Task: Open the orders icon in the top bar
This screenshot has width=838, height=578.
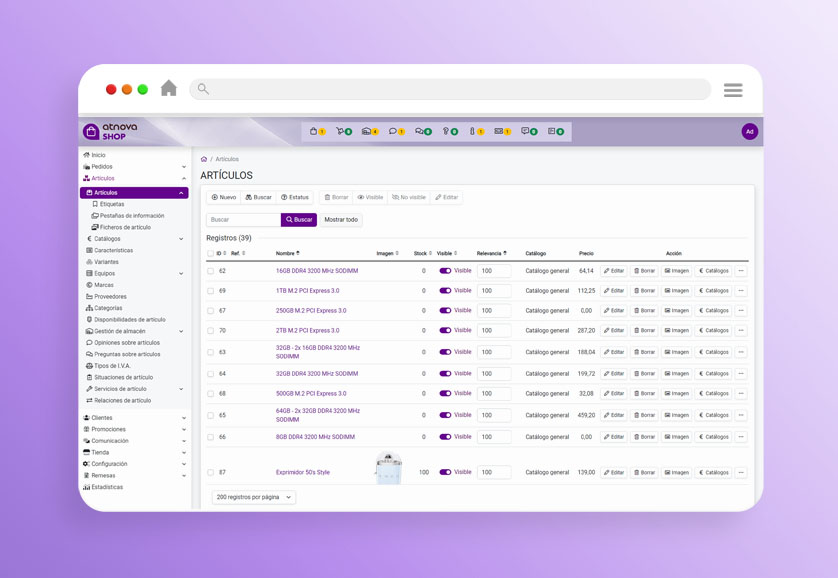Action: (x=368, y=131)
